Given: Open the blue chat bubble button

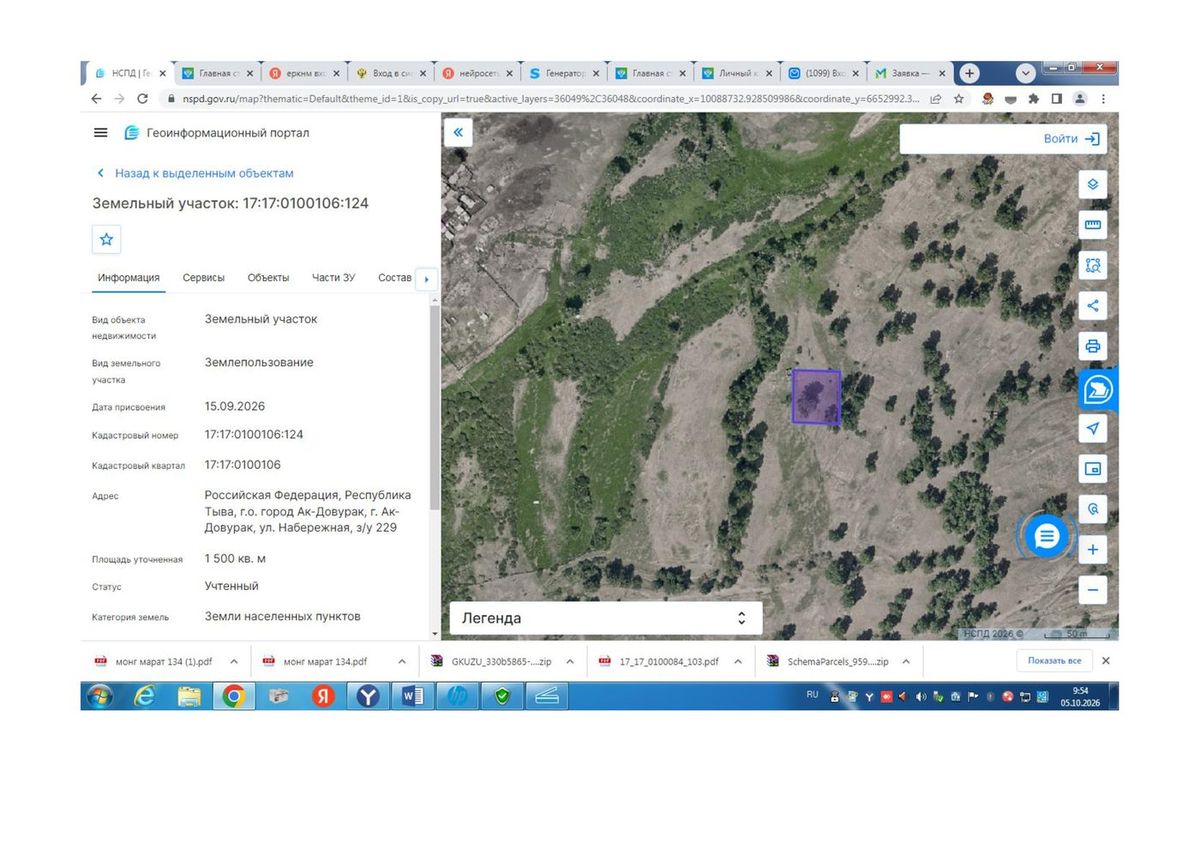Looking at the screenshot, I should (x=1047, y=537).
